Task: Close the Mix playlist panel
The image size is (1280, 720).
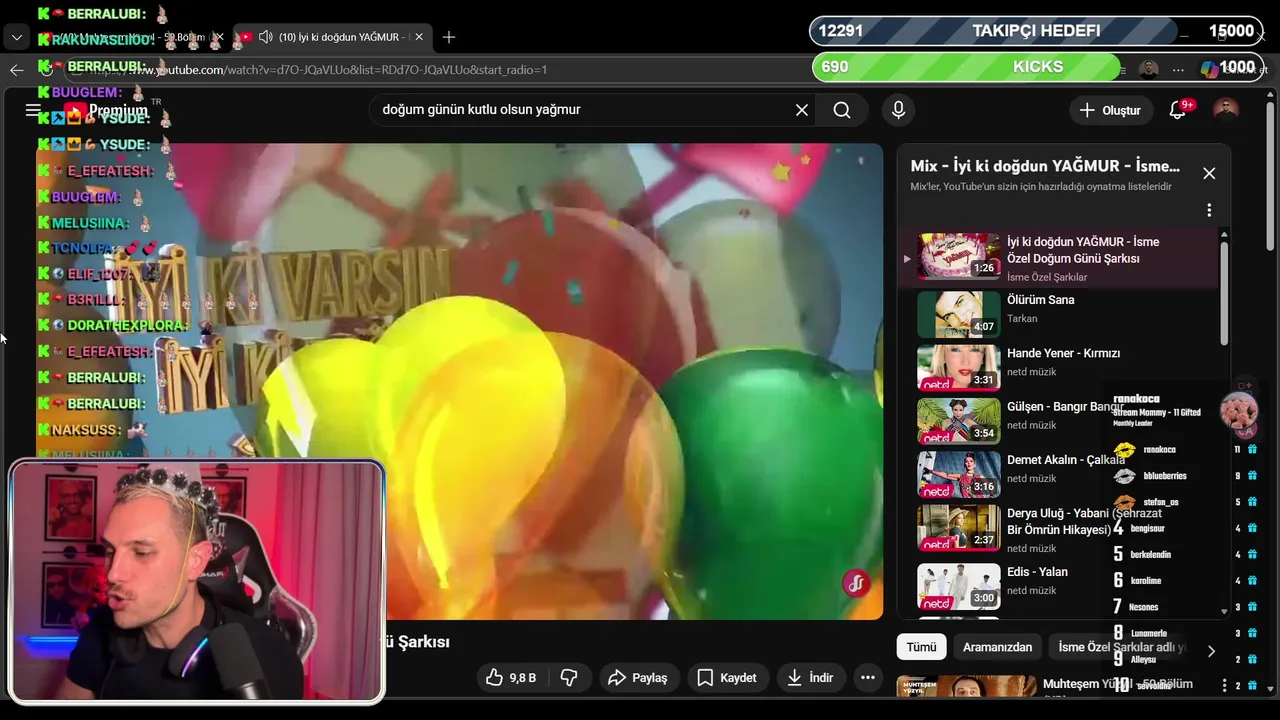Action: [1209, 173]
